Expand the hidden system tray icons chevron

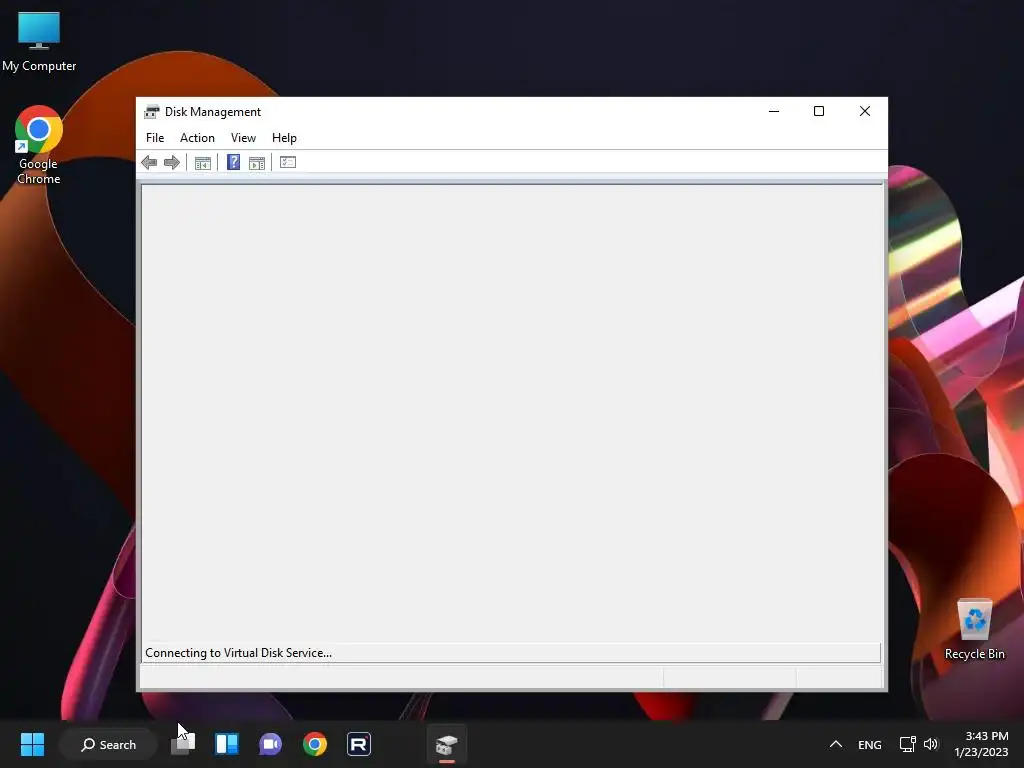835,744
